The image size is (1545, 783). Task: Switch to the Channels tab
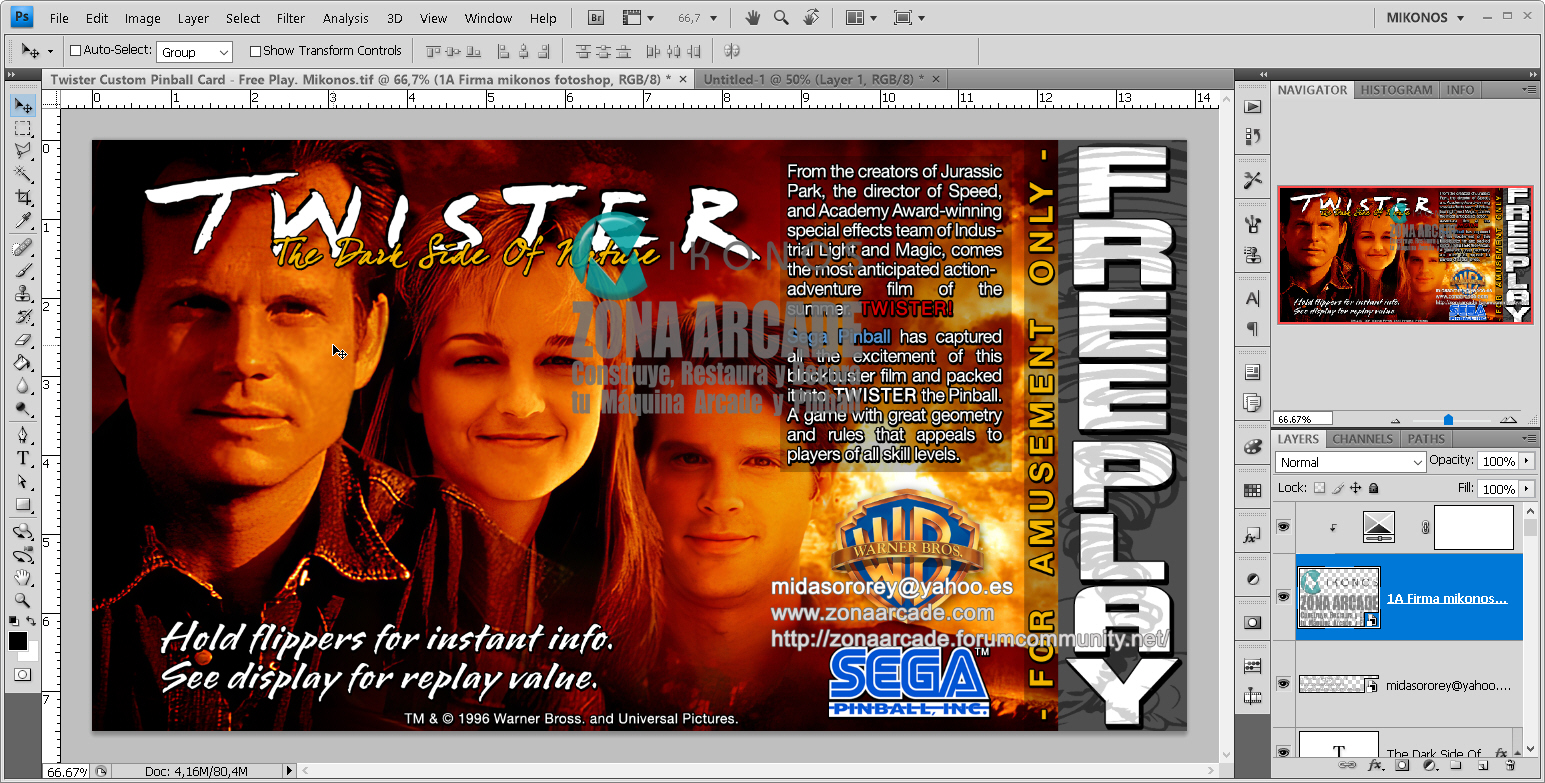click(1362, 439)
